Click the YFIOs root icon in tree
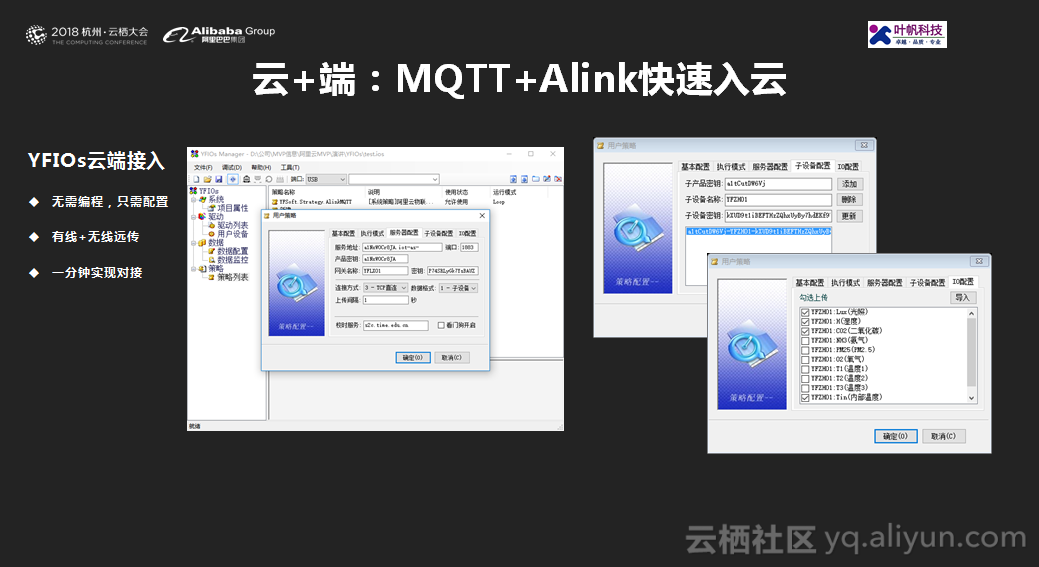The image size is (1039, 567). point(193,191)
